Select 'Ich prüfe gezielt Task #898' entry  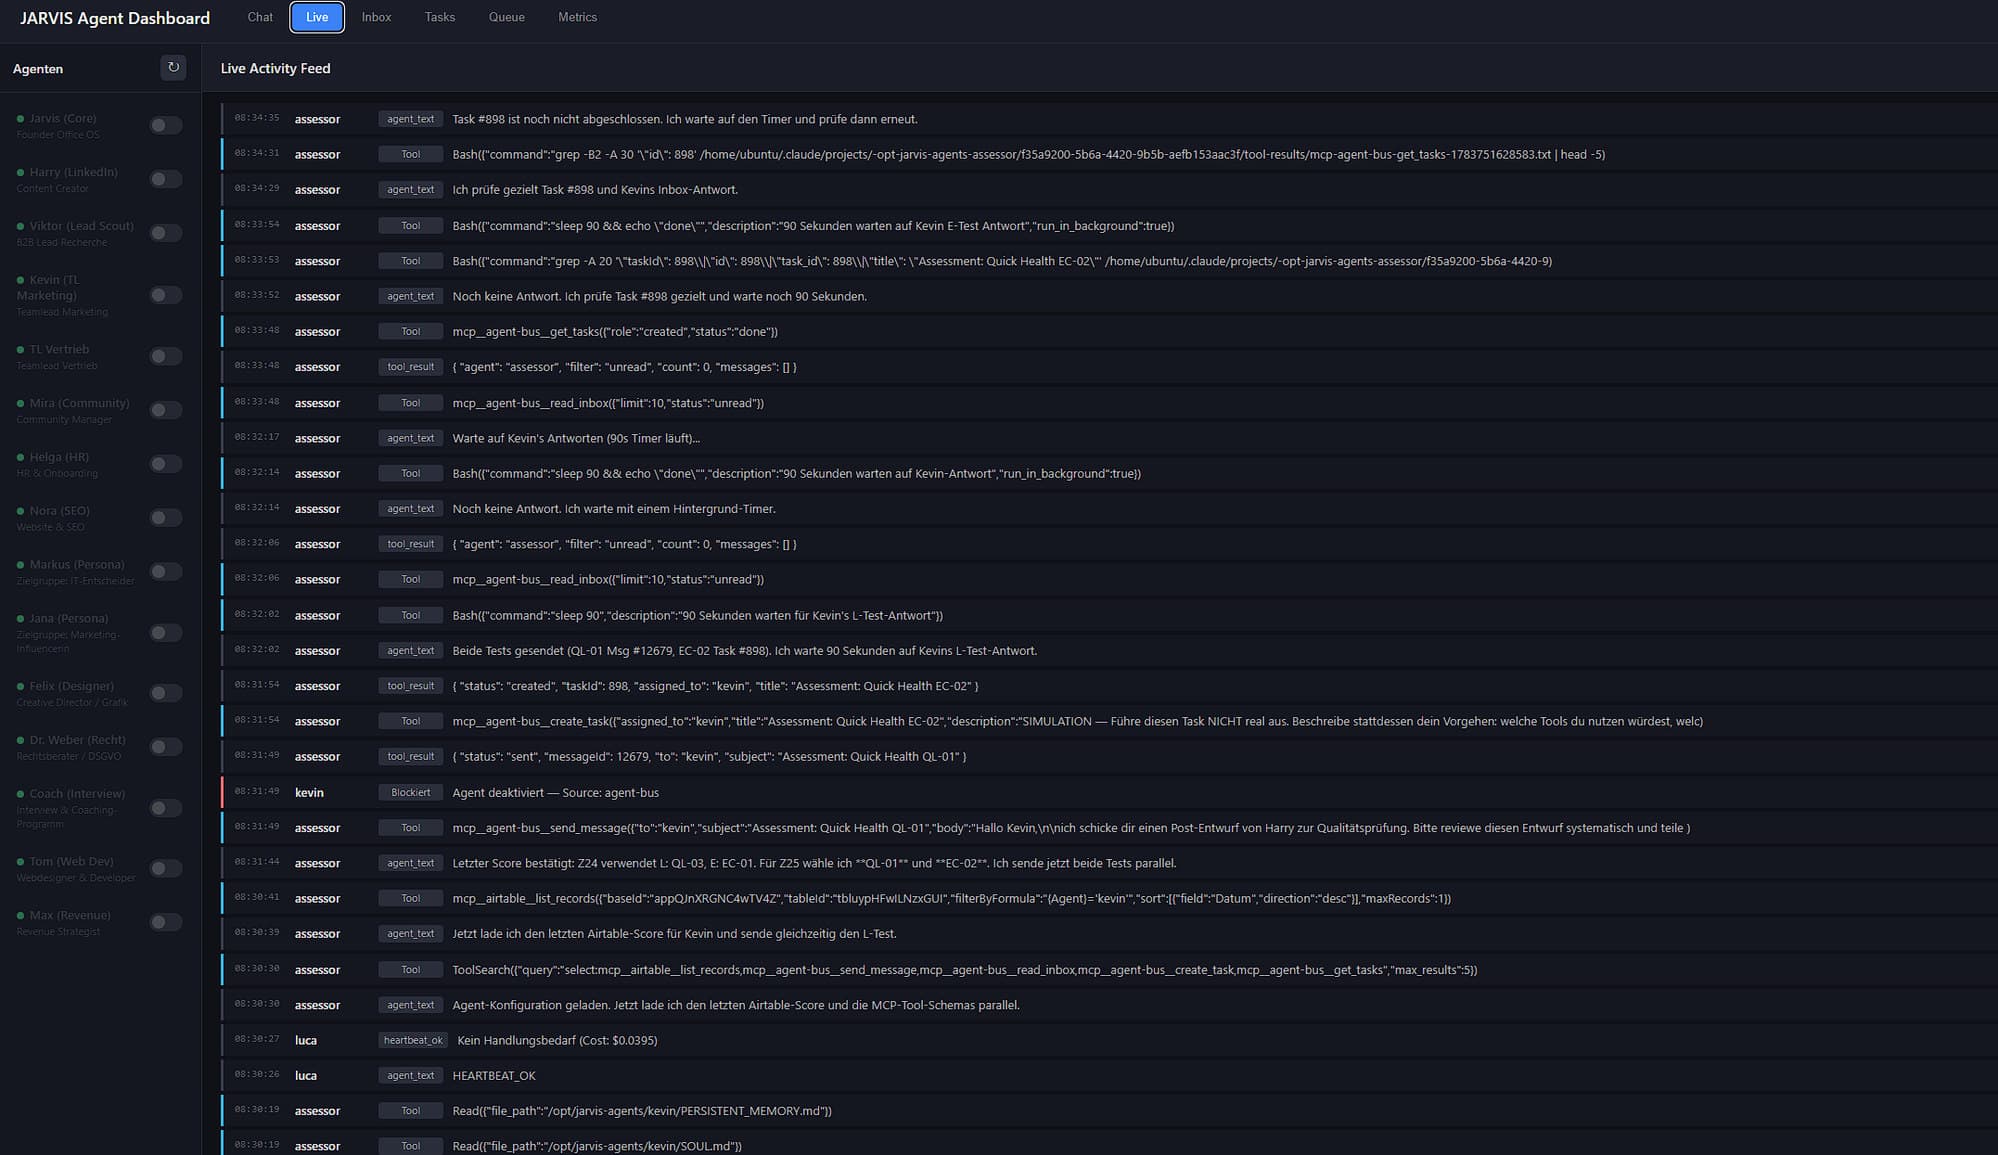pos(1108,190)
